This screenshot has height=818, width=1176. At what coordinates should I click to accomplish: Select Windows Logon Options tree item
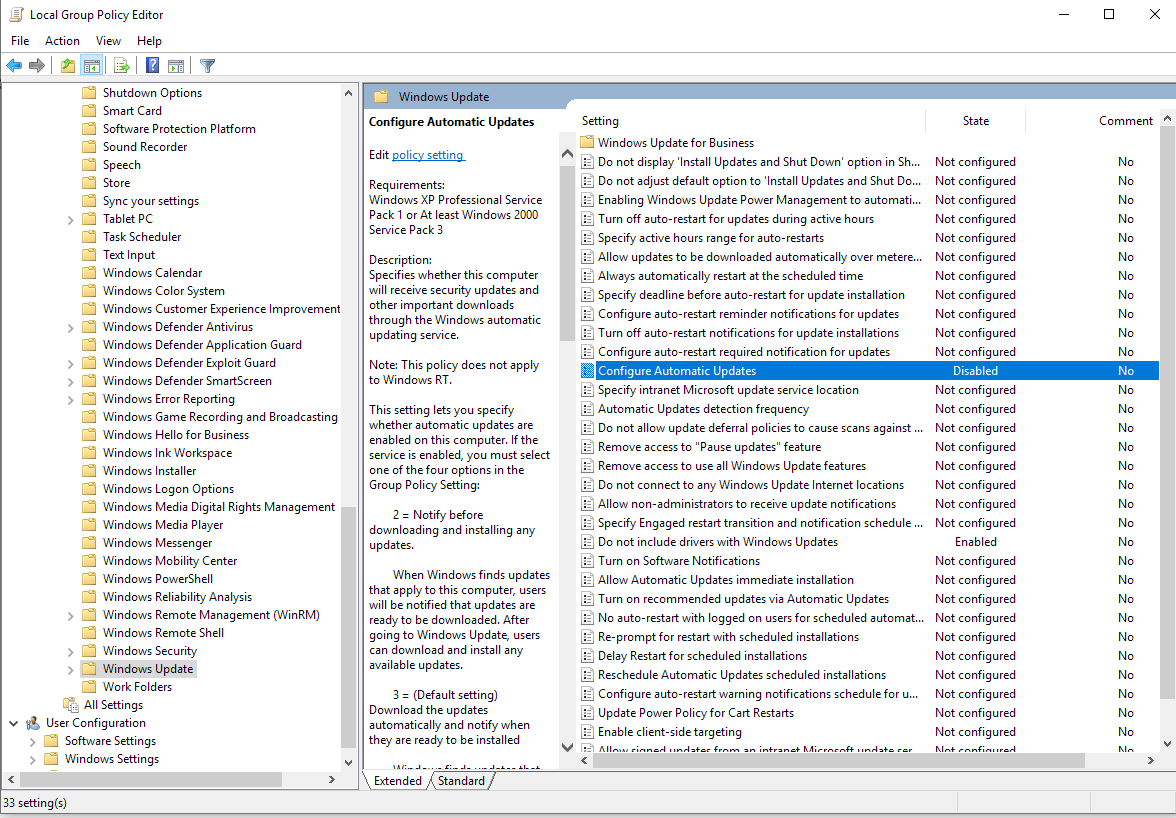pyautogui.click(x=168, y=489)
